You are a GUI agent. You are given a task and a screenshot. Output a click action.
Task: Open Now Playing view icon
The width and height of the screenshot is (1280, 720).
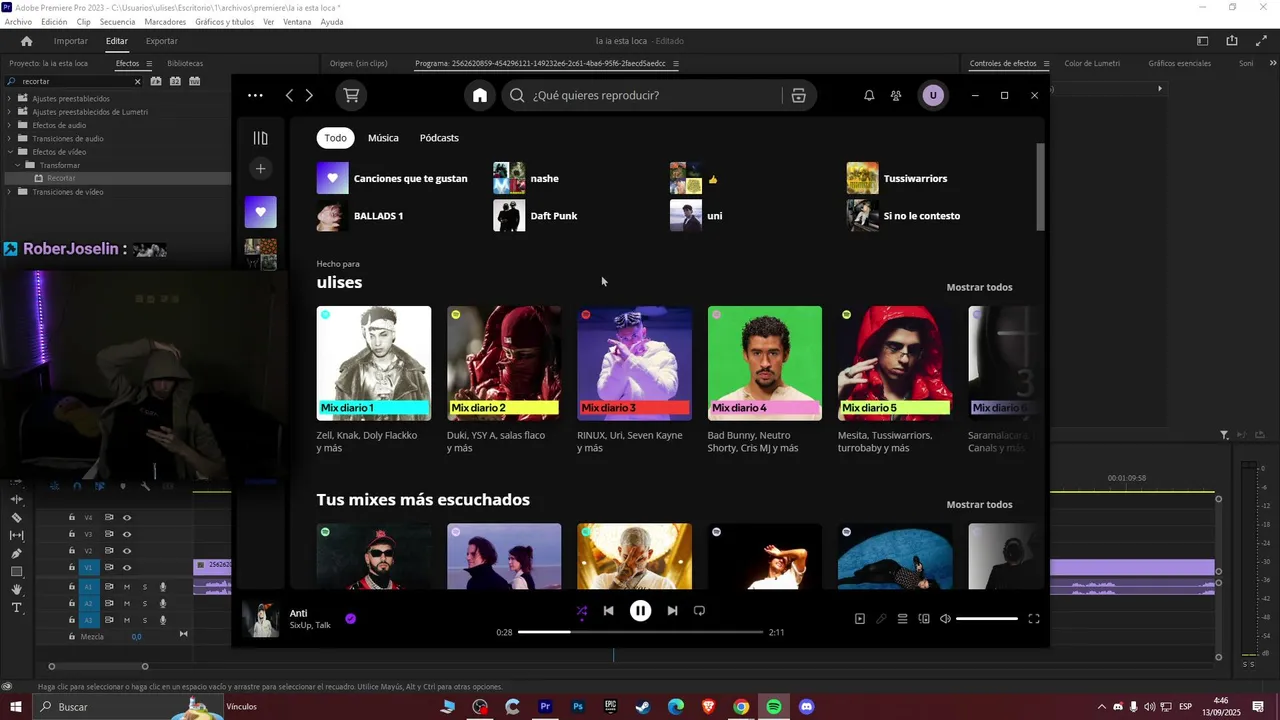pyautogui.click(x=860, y=619)
